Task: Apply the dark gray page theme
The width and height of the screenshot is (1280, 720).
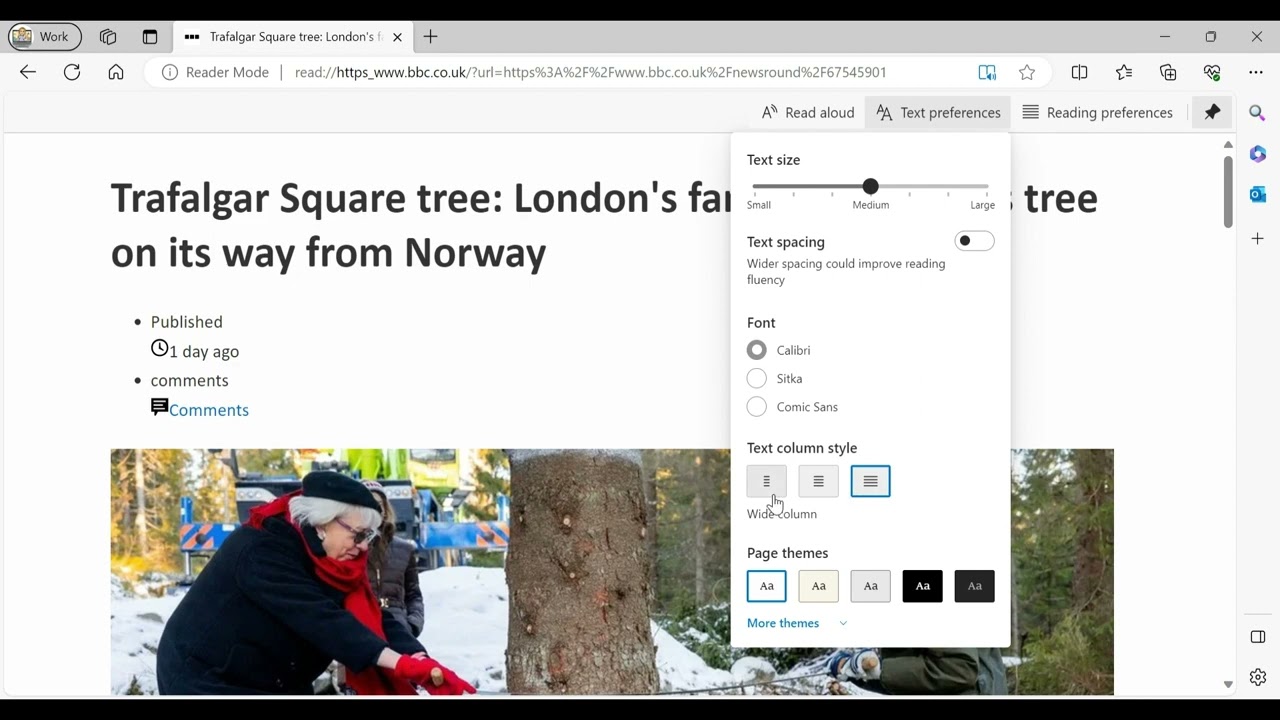Action: [974, 586]
